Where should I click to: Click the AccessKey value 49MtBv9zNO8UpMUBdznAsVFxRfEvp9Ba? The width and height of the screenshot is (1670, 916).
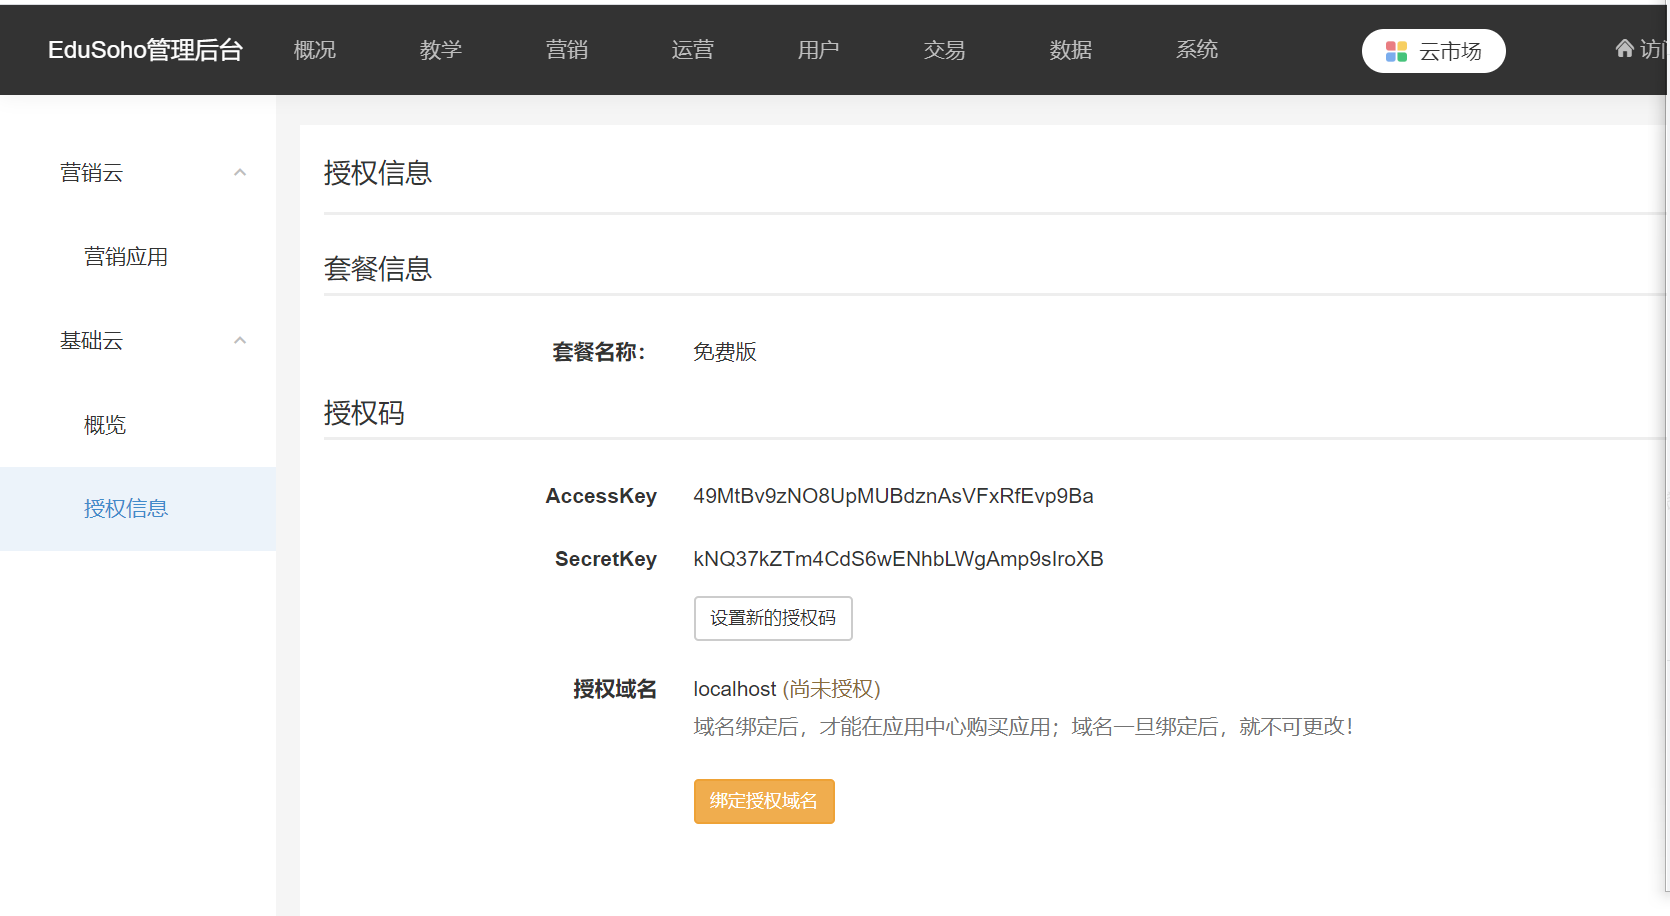893,496
